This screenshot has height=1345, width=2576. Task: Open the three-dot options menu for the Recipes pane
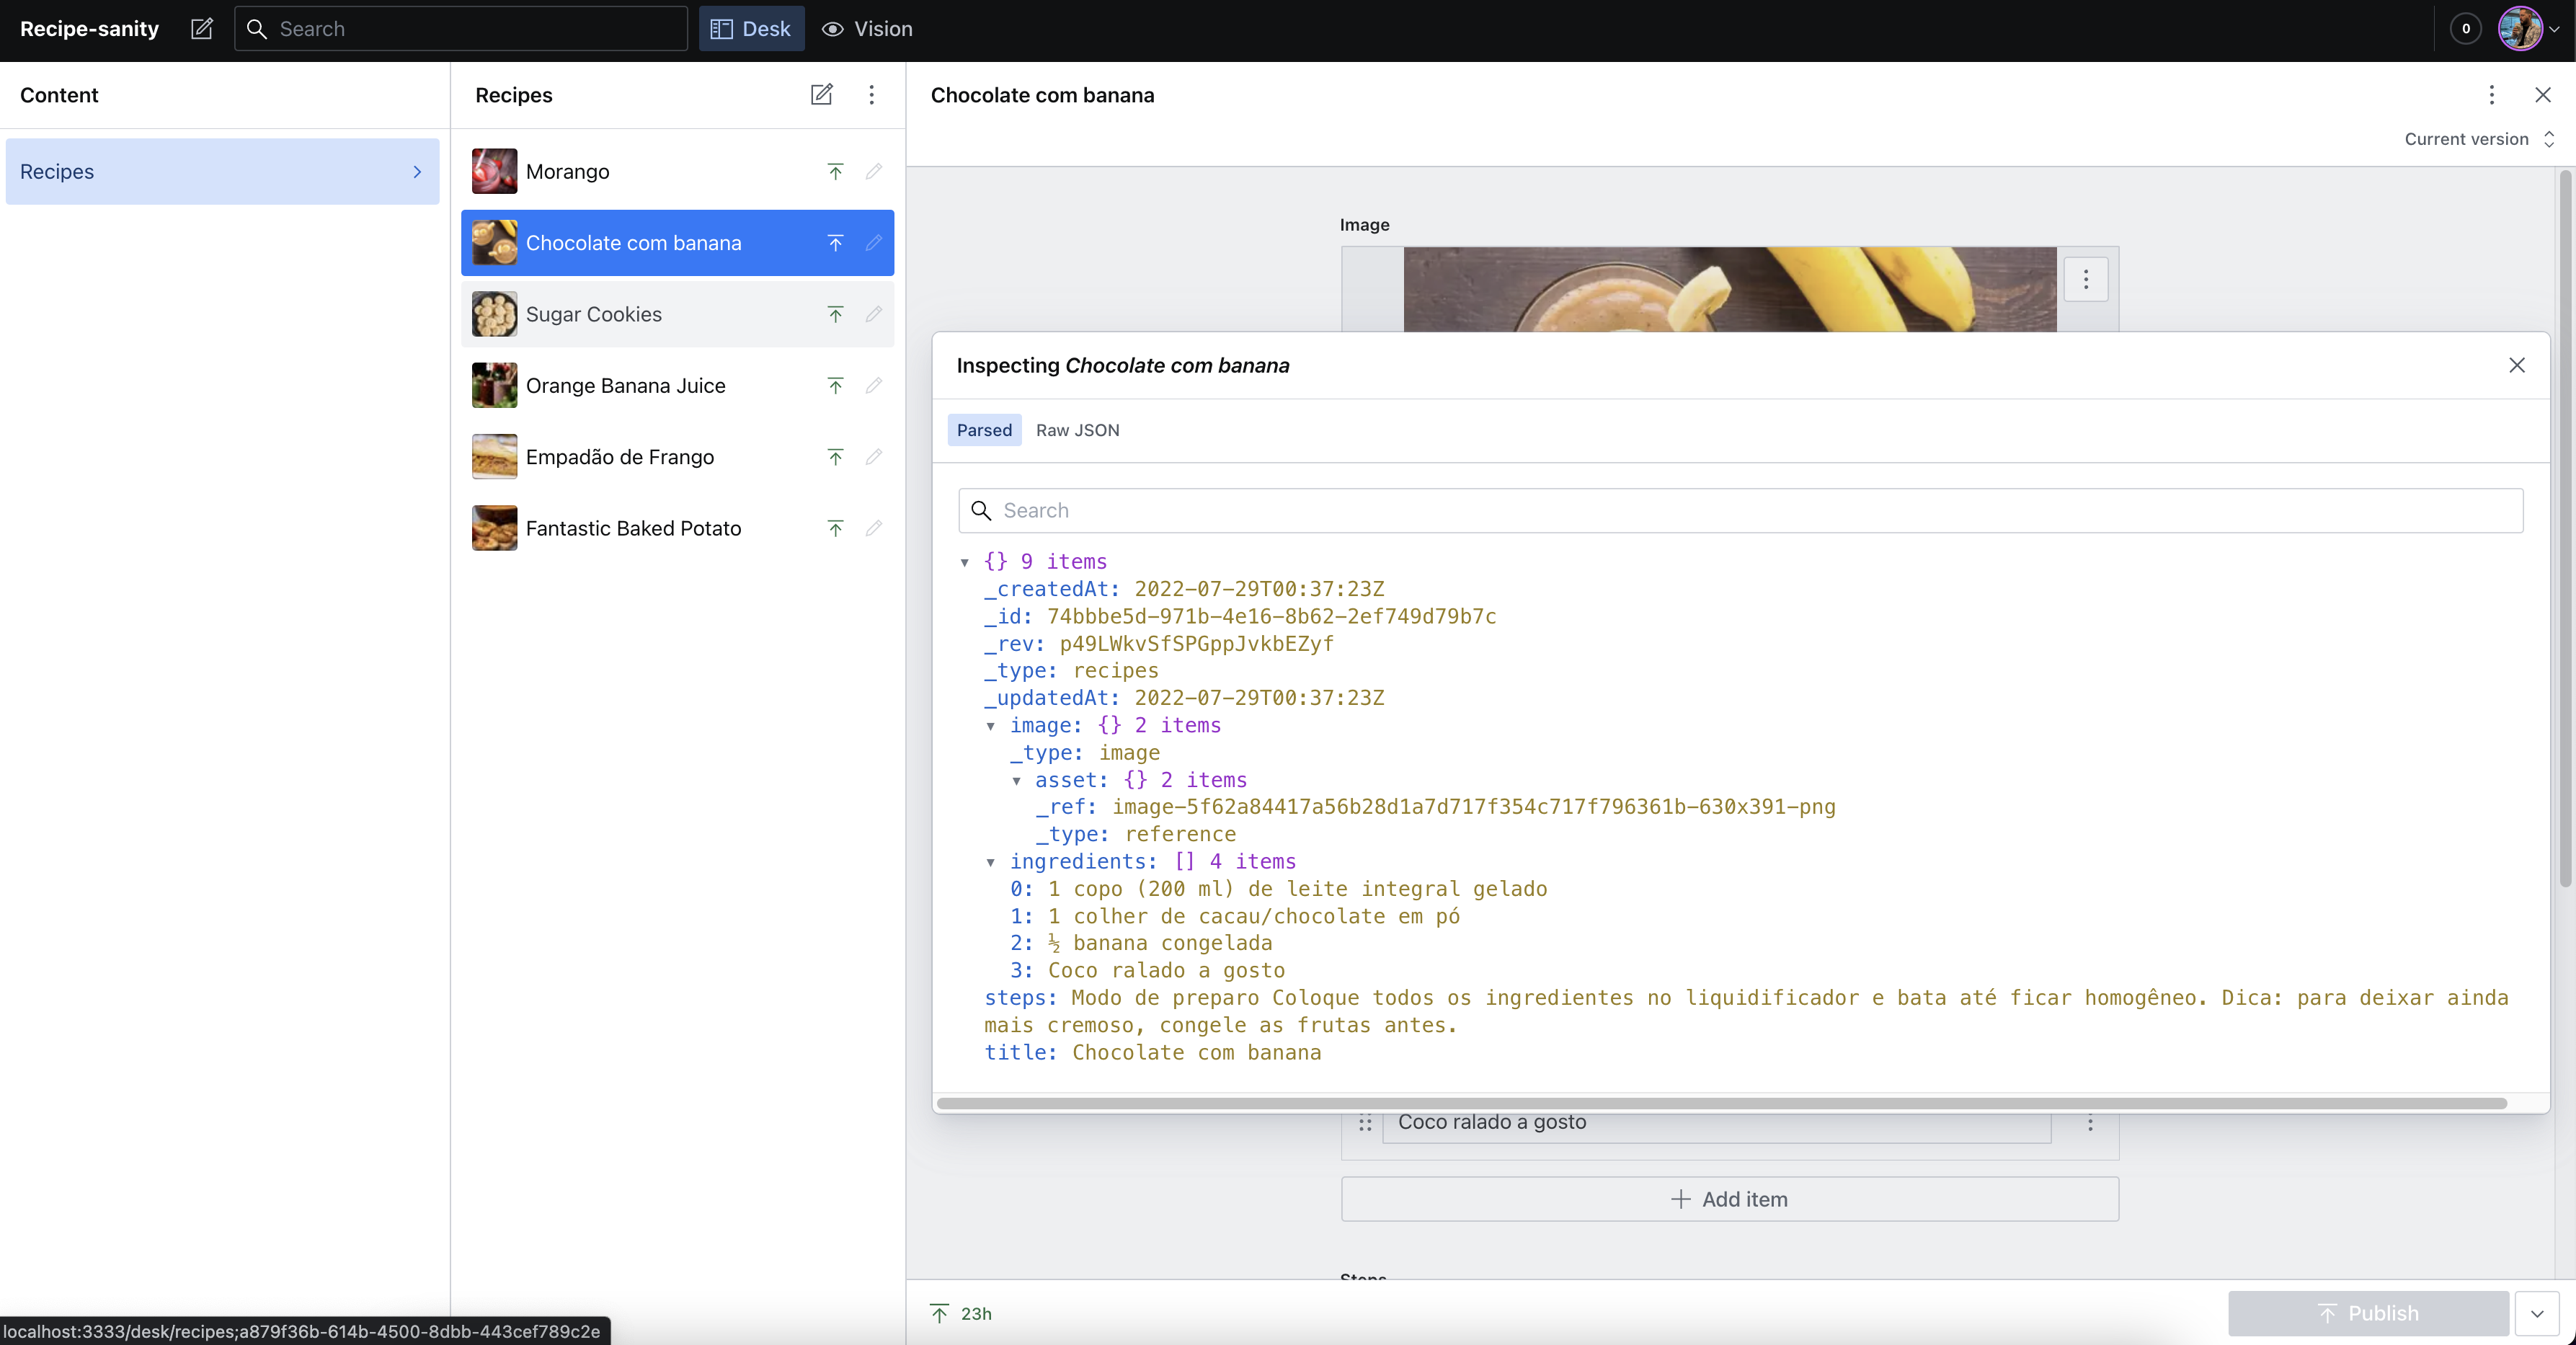coord(871,95)
